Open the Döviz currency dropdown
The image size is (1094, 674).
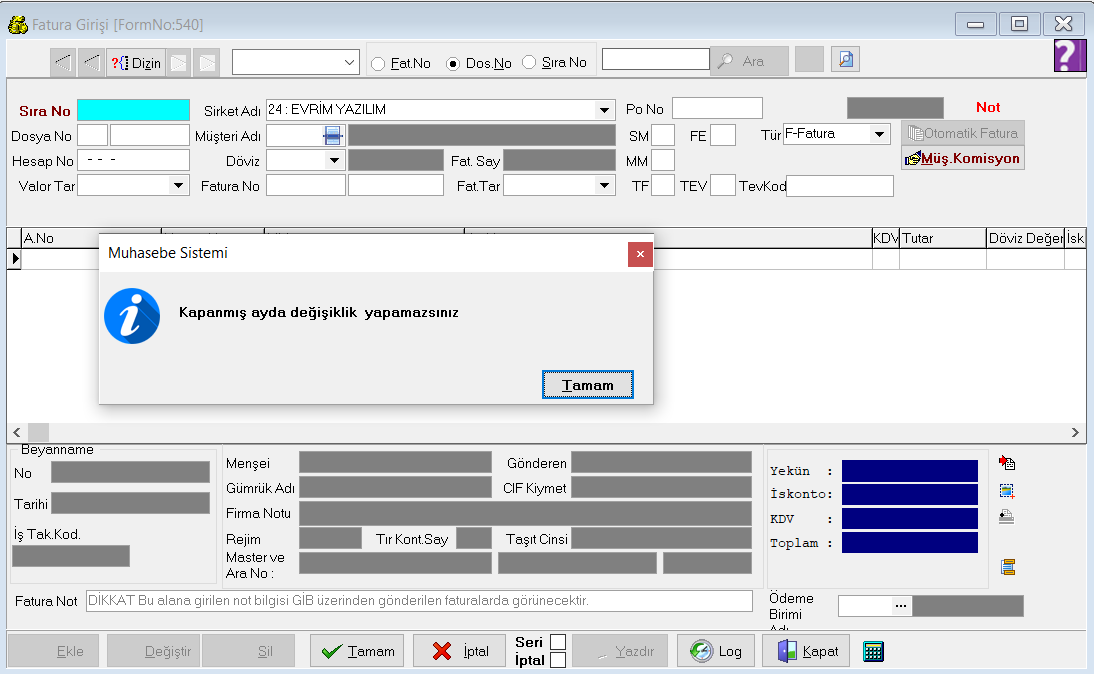[x=335, y=160]
